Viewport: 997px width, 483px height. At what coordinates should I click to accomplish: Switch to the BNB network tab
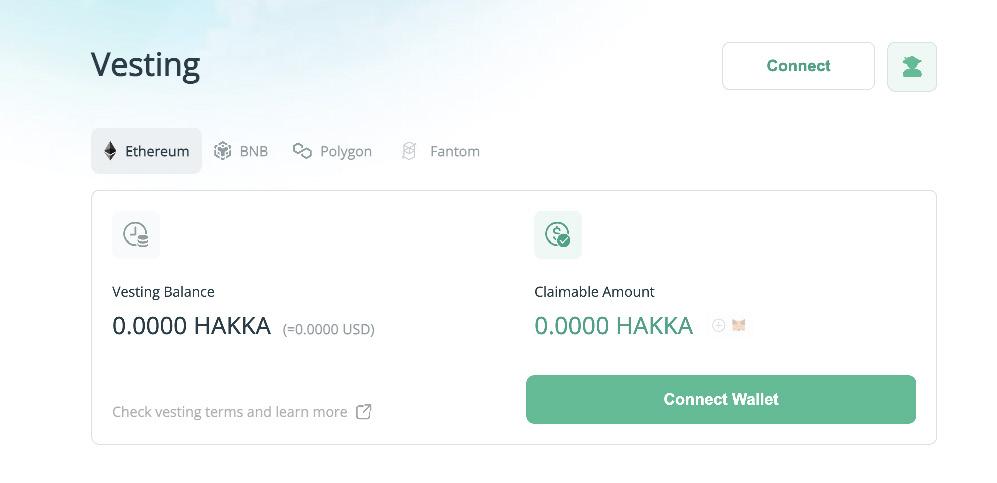[x=241, y=151]
